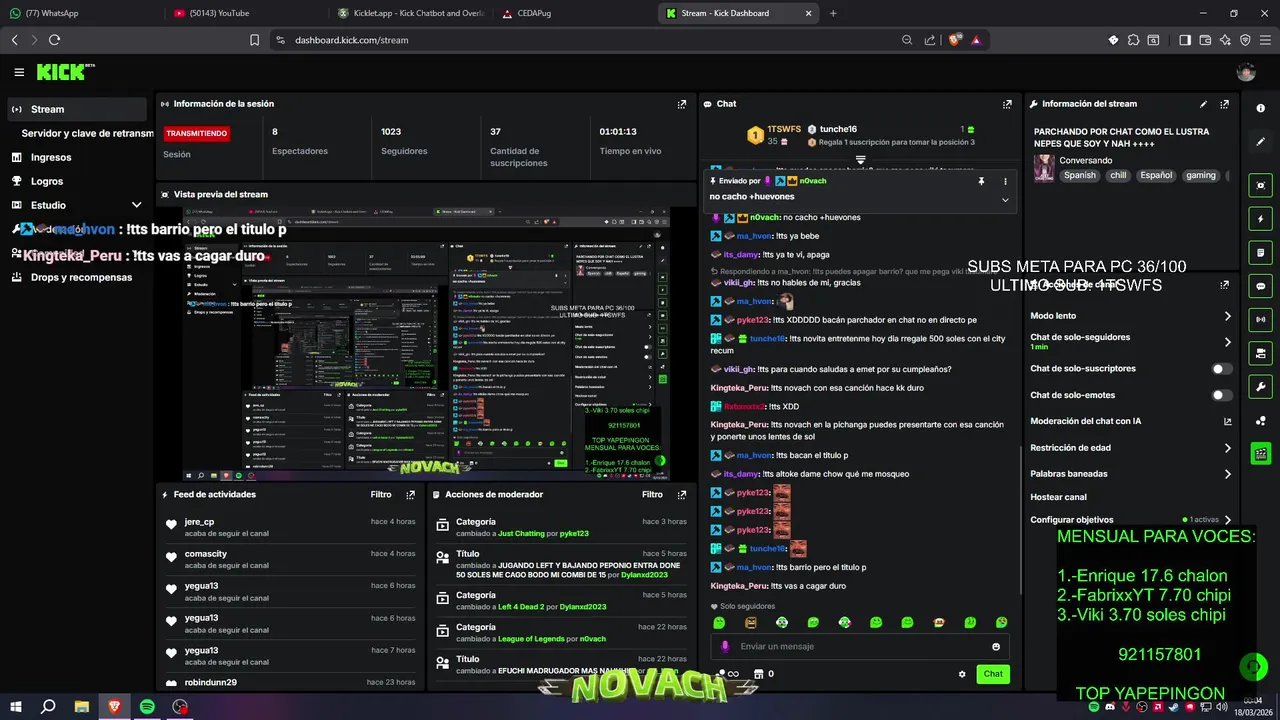Open the Filtro in Feed de actividades
Viewport: 1280px width, 720px height.
[381, 494]
